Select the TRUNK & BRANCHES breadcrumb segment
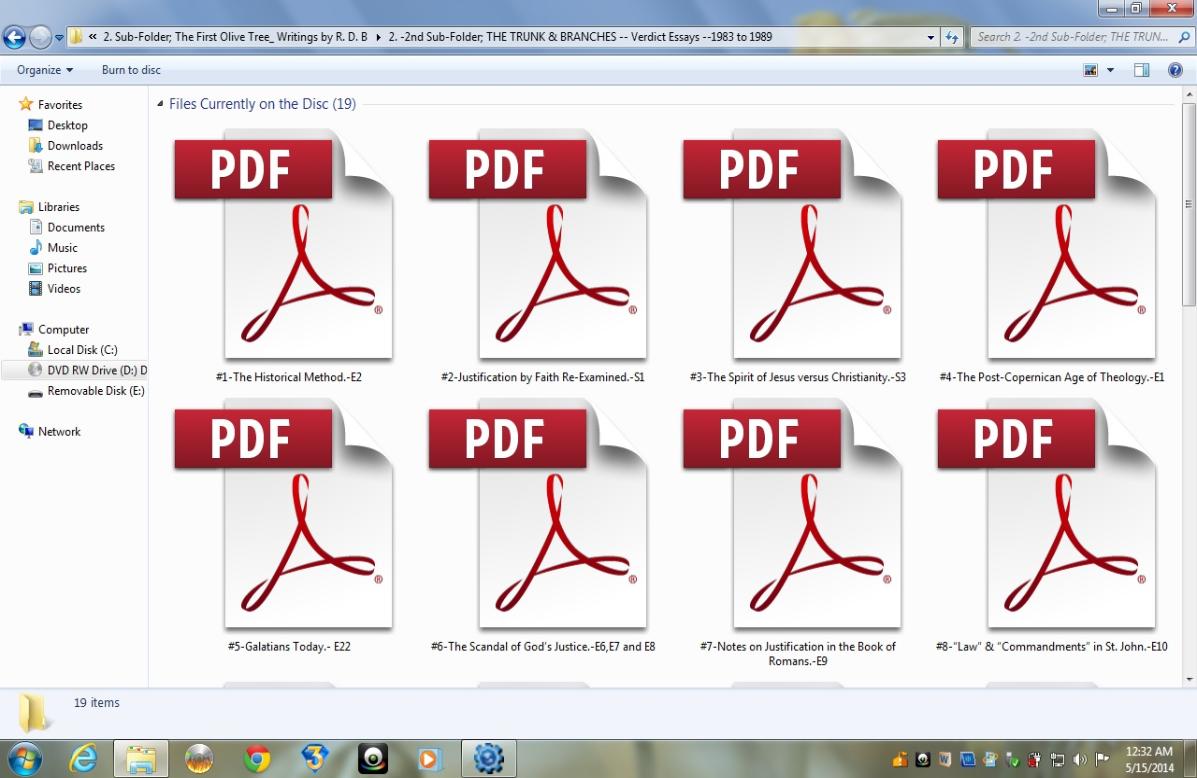Screen dimensions: 1197x778 (x=580, y=37)
